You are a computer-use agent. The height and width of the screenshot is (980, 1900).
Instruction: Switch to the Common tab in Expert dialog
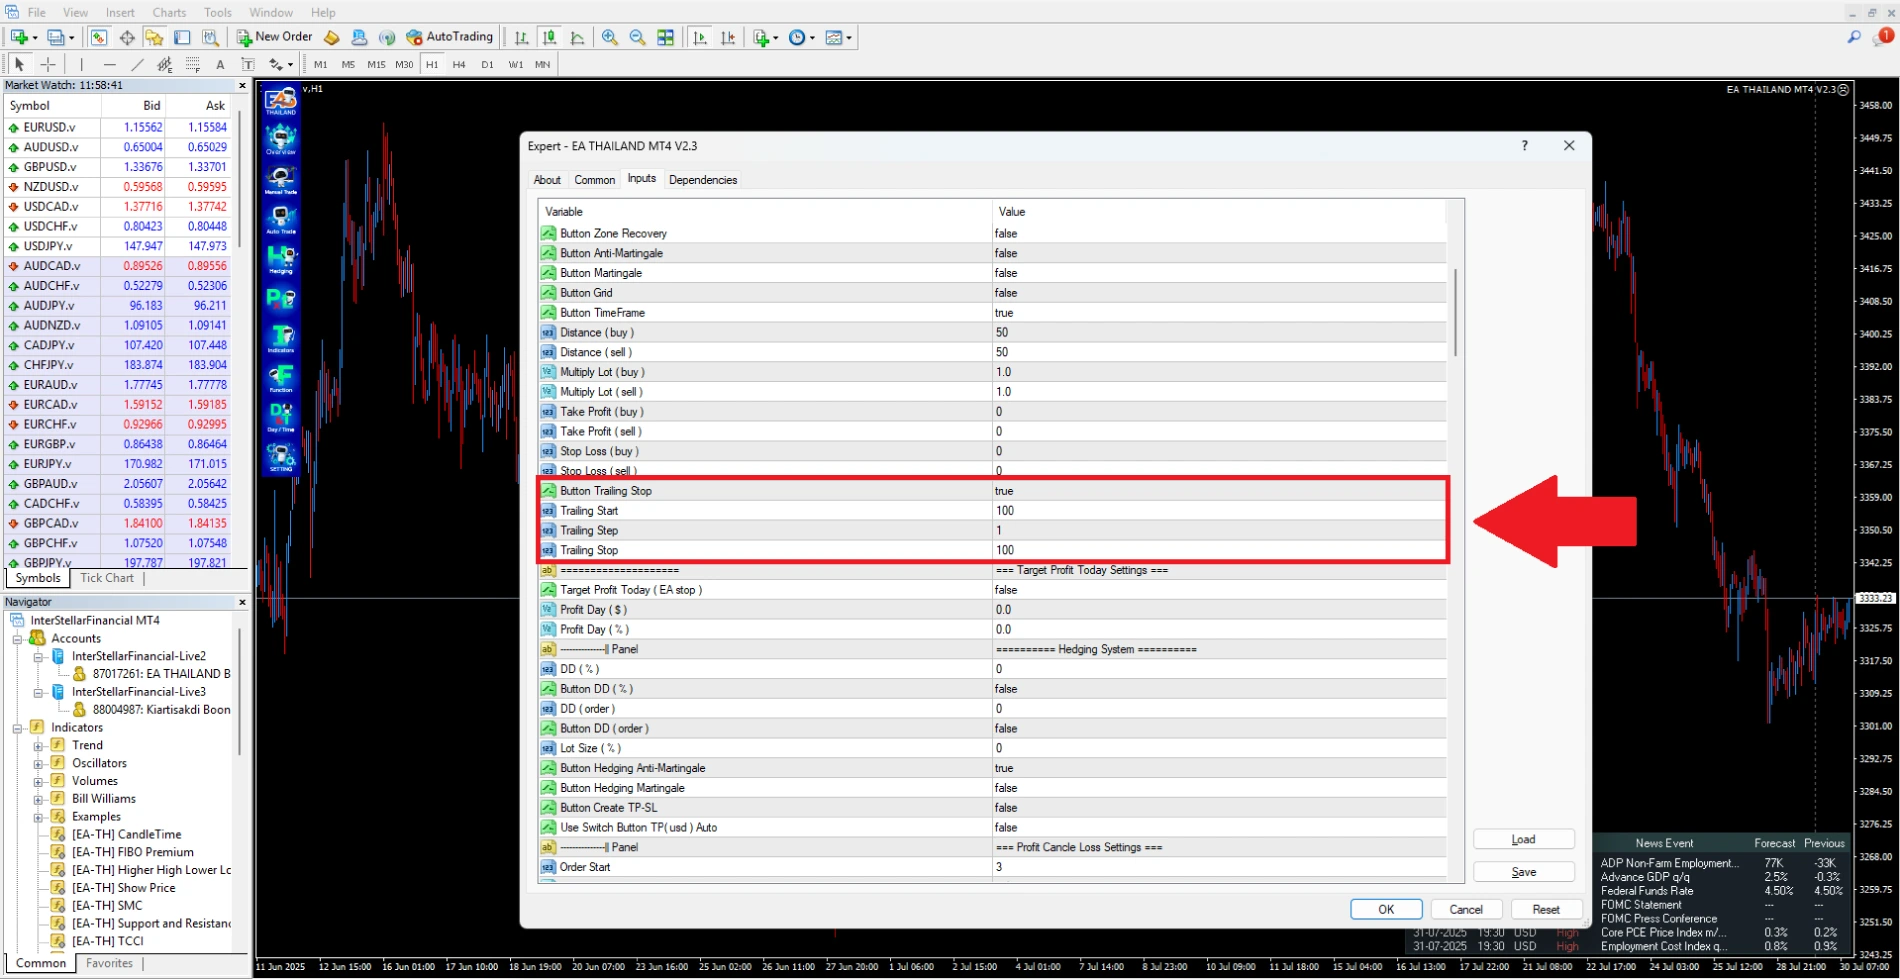594,180
